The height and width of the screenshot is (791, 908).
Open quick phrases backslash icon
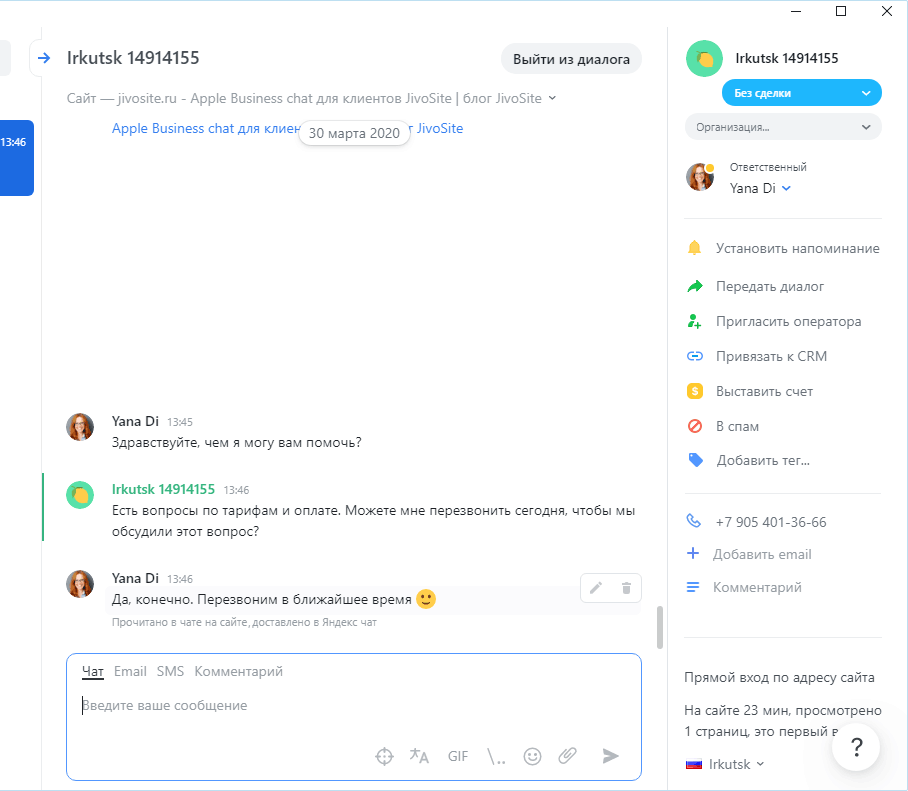496,756
